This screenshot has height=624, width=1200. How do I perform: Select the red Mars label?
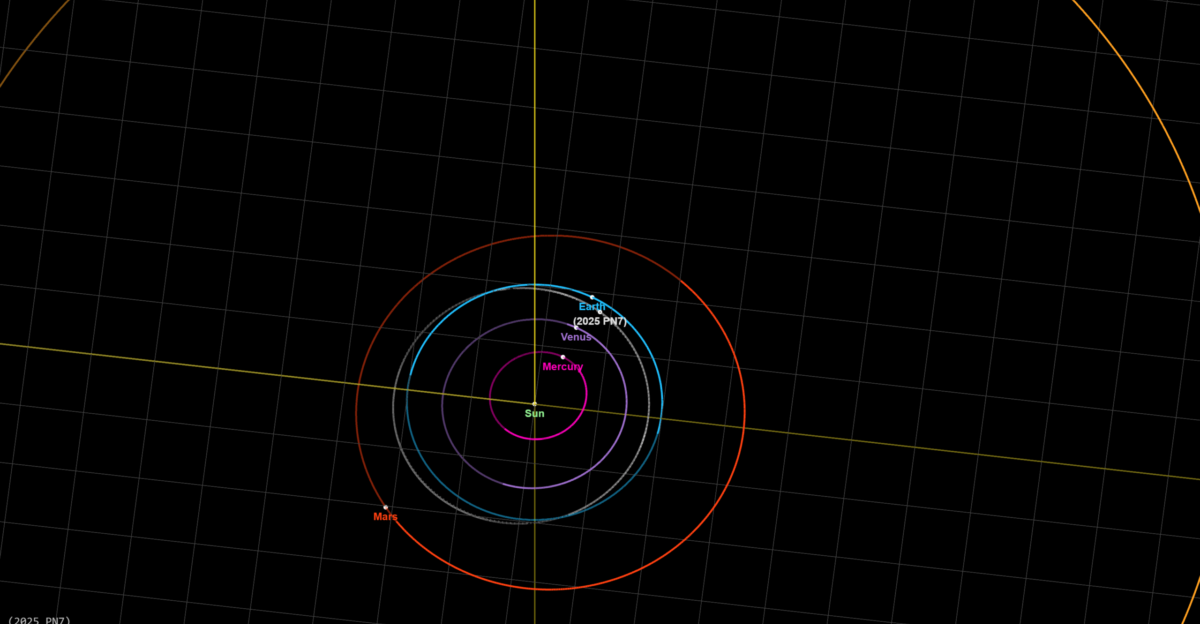[x=385, y=517]
